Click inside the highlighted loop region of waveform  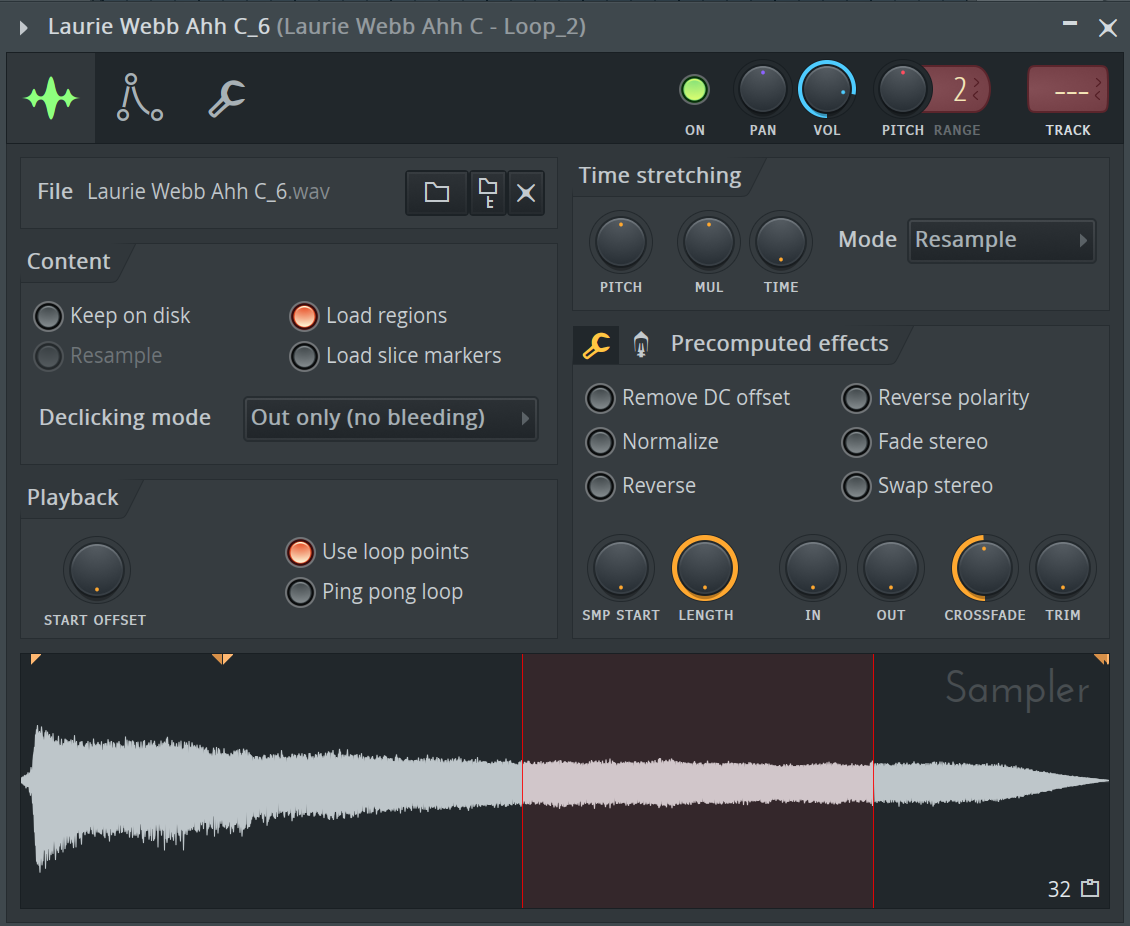(x=698, y=781)
